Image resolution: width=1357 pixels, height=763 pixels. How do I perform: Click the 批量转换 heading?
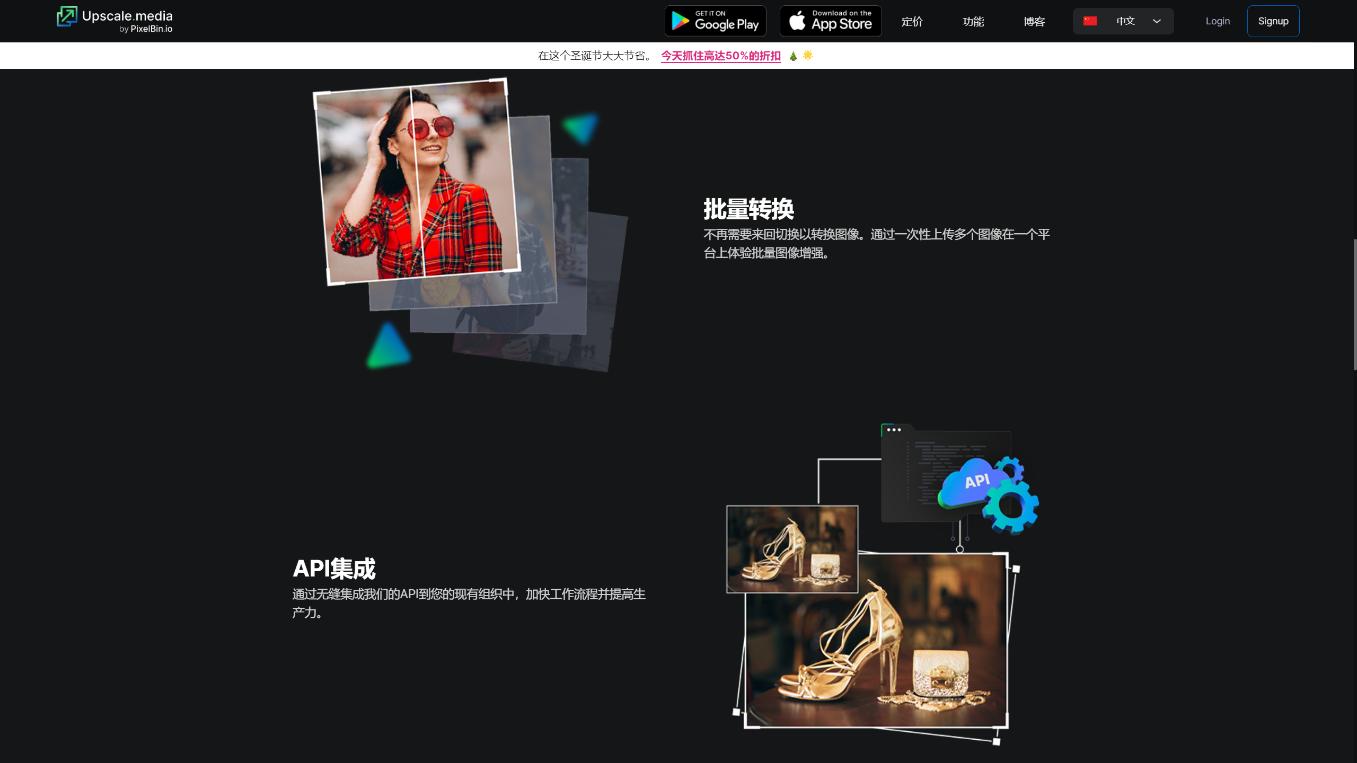click(x=749, y=209)
